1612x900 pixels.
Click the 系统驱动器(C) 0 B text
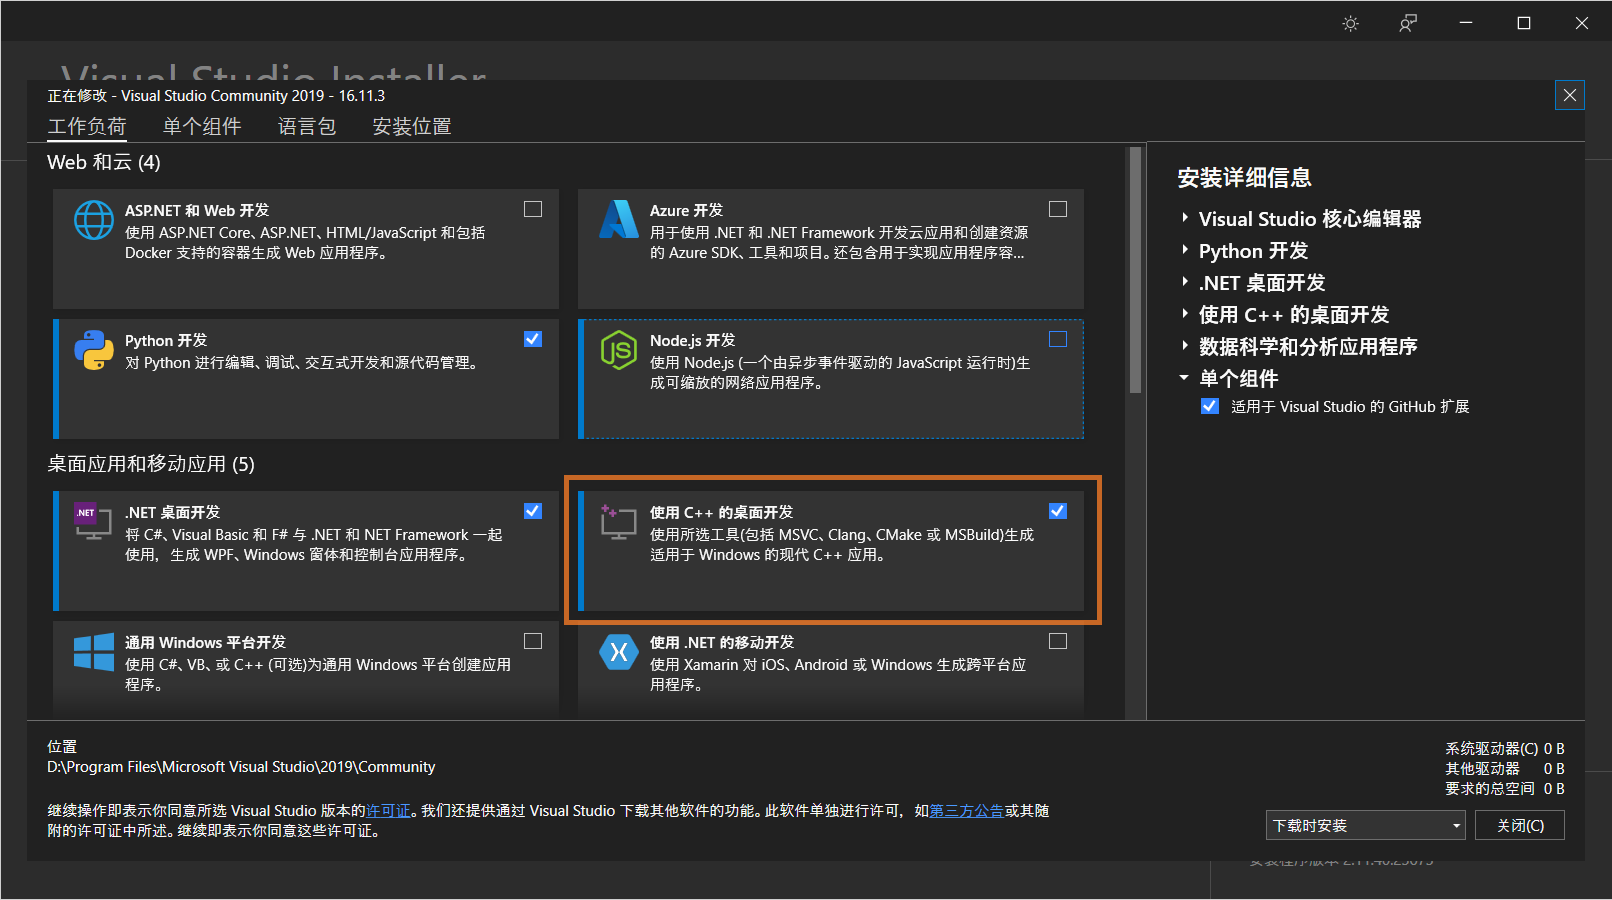[x=1504, y=748]
